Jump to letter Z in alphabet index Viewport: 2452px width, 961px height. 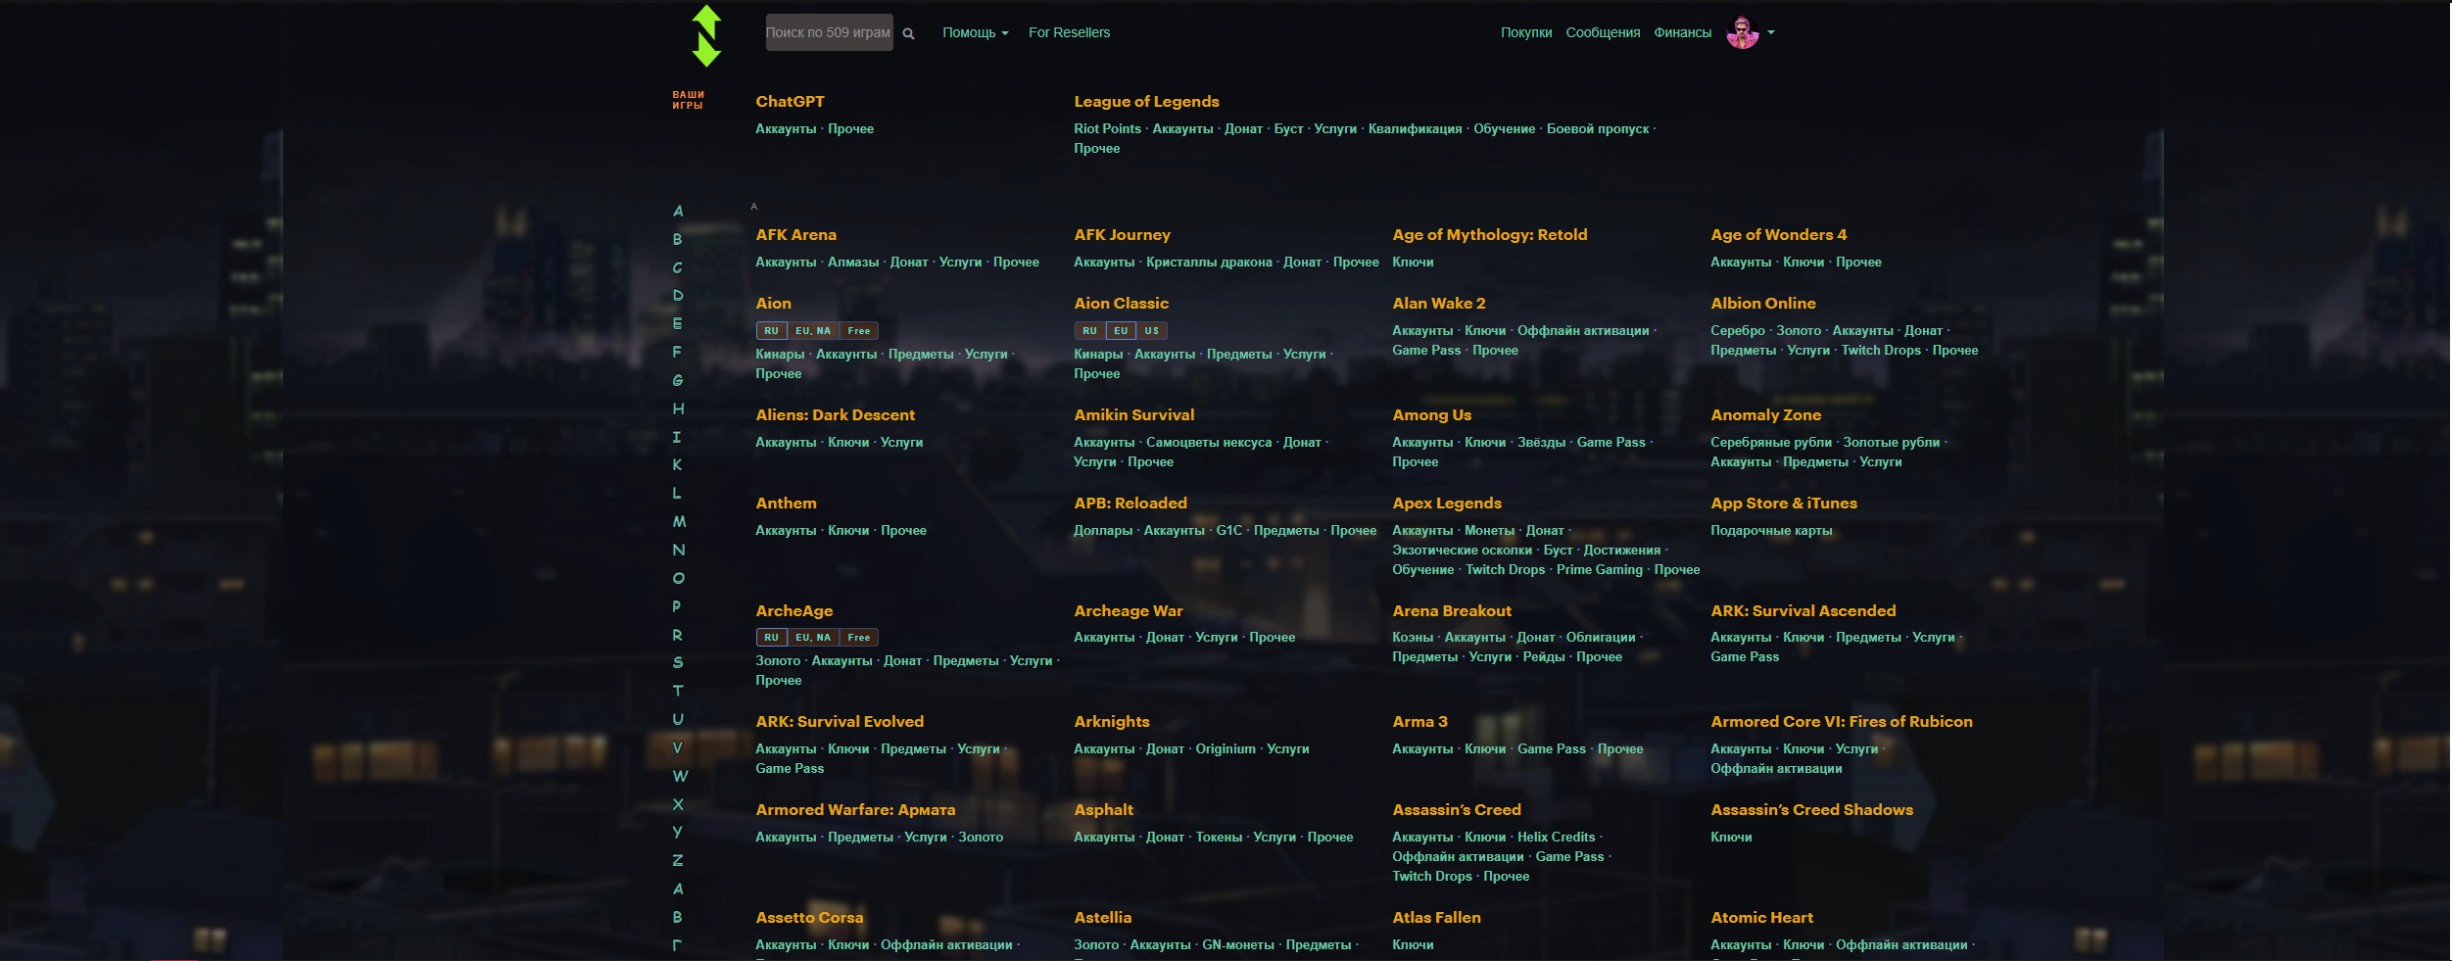pyautogui.click(x=678, y=860)
